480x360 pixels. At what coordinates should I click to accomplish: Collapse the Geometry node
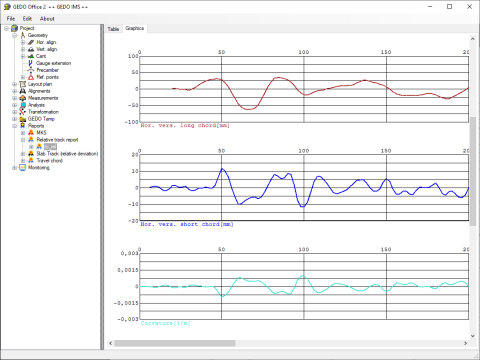[15, 35]
